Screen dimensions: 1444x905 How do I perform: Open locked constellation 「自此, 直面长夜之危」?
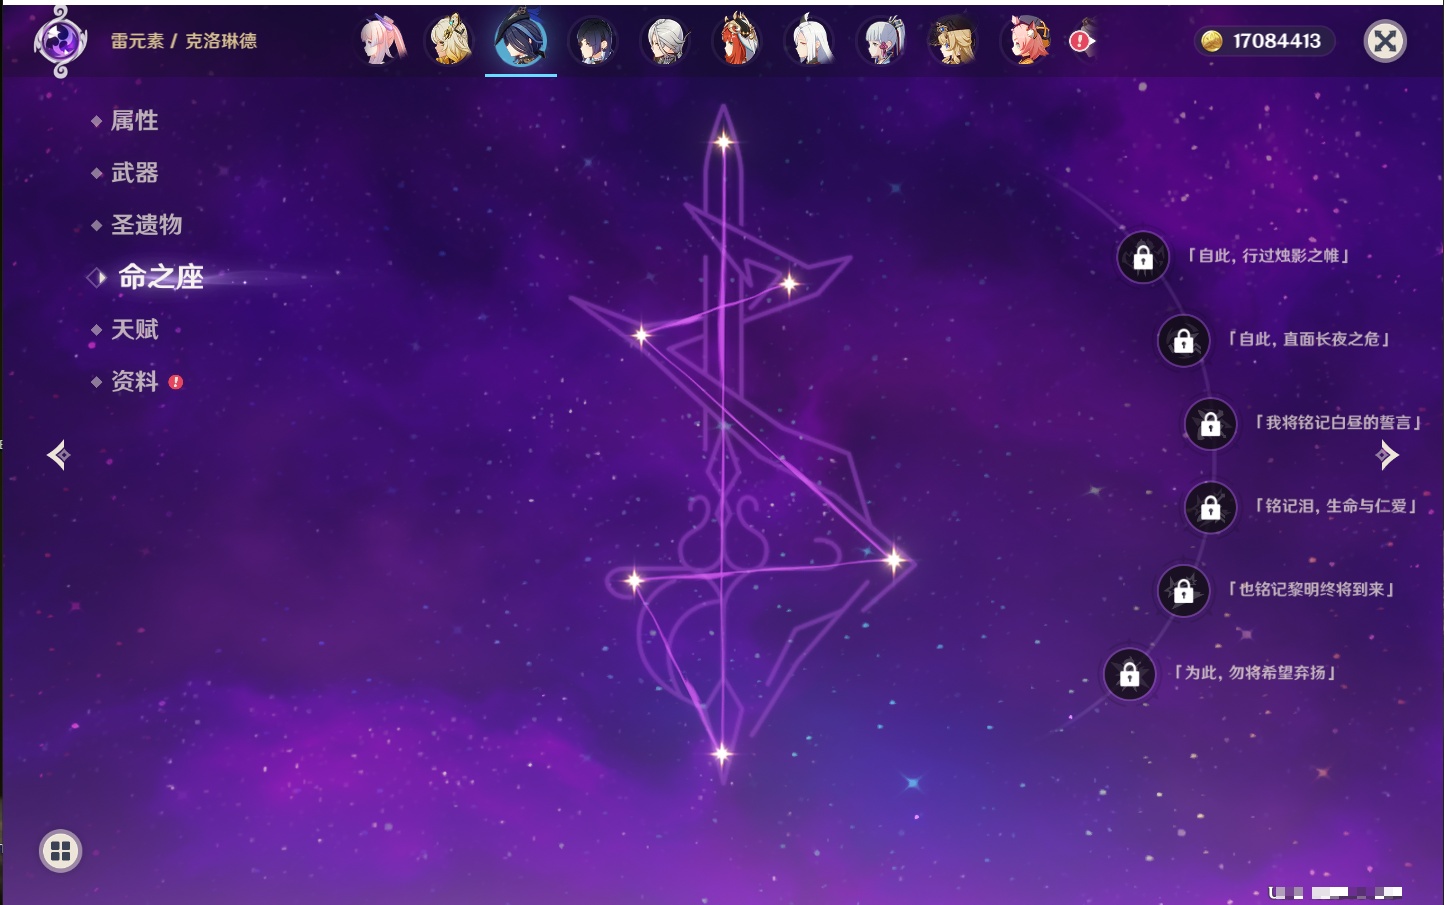pyautogui.click(x=1183, y=341)
